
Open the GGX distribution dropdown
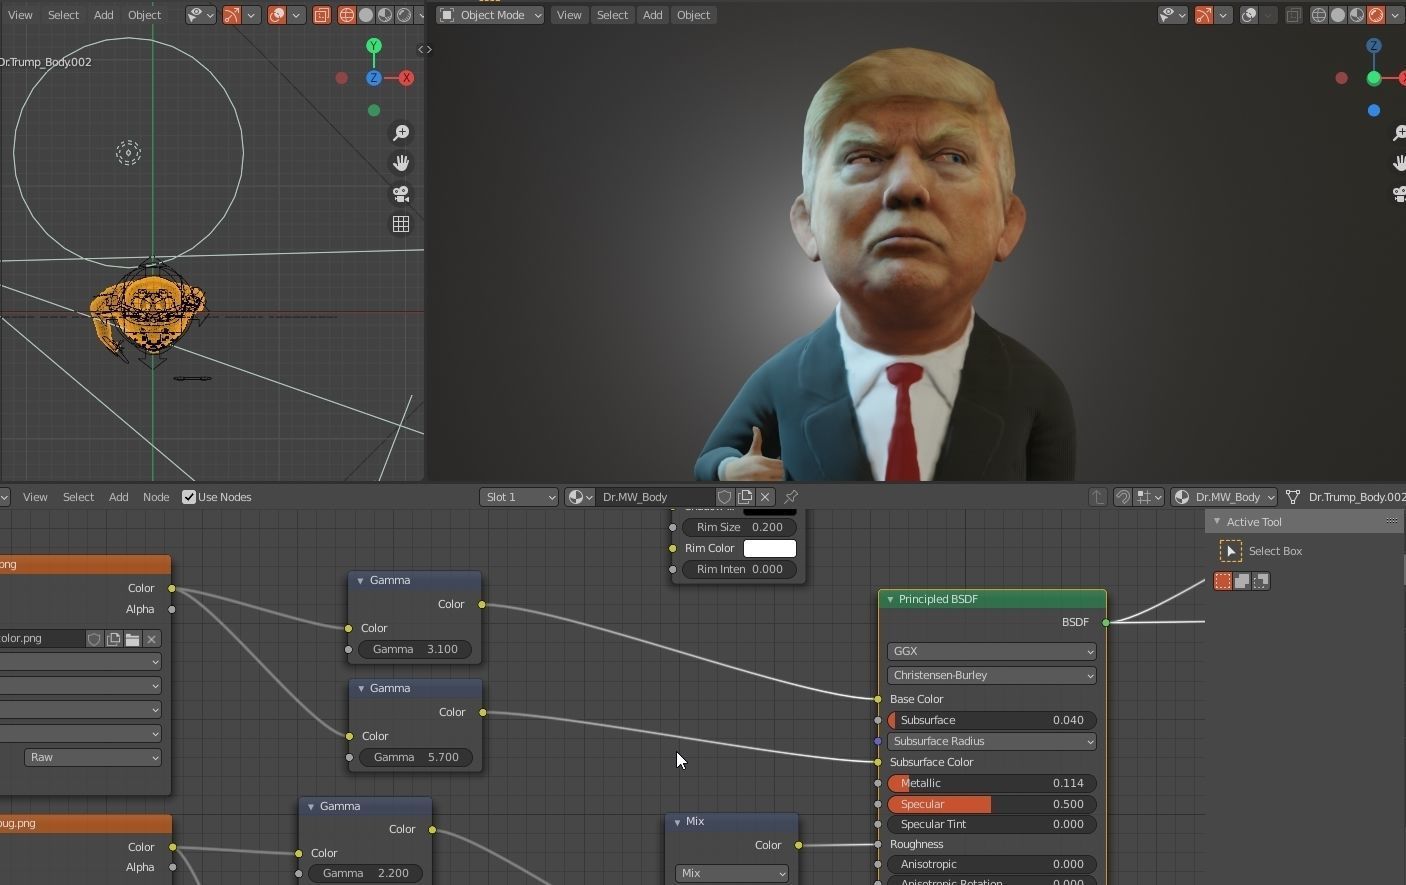pyautogui.click(x=991, y=651)
